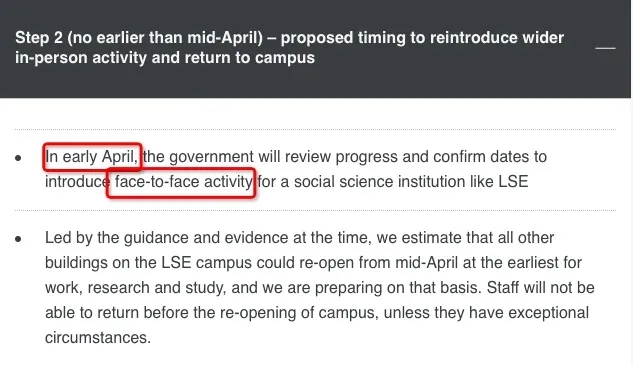Select the highlighted "face-to-face activity" box
This screenshot has width=633, height=365.
[181, 182]
